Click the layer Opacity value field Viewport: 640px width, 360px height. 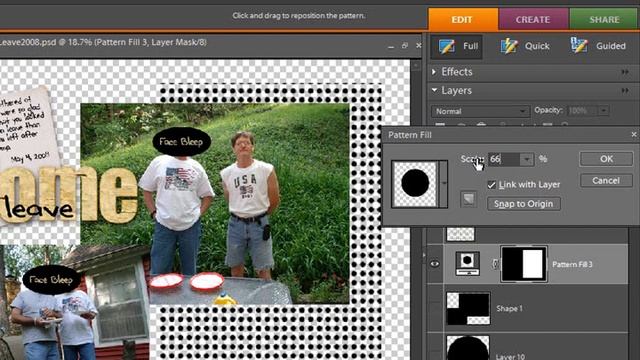pyautogui.click(x=582, y=111)
